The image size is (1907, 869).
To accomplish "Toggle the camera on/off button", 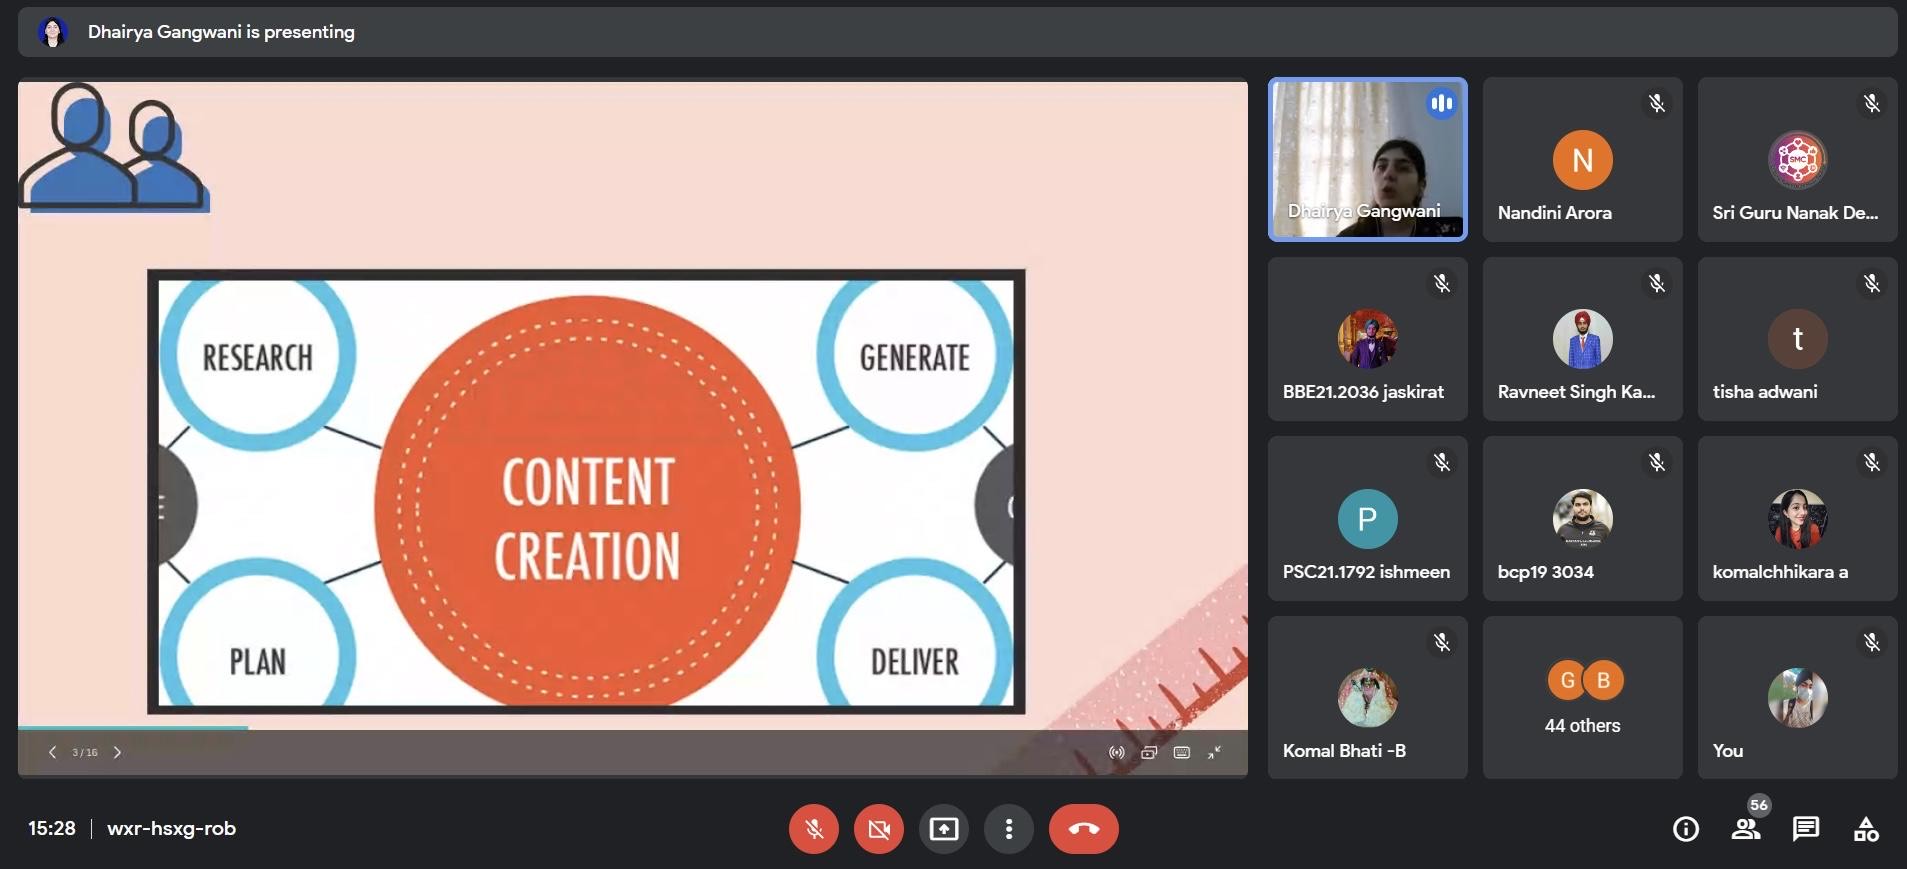I will pos(879,829).
